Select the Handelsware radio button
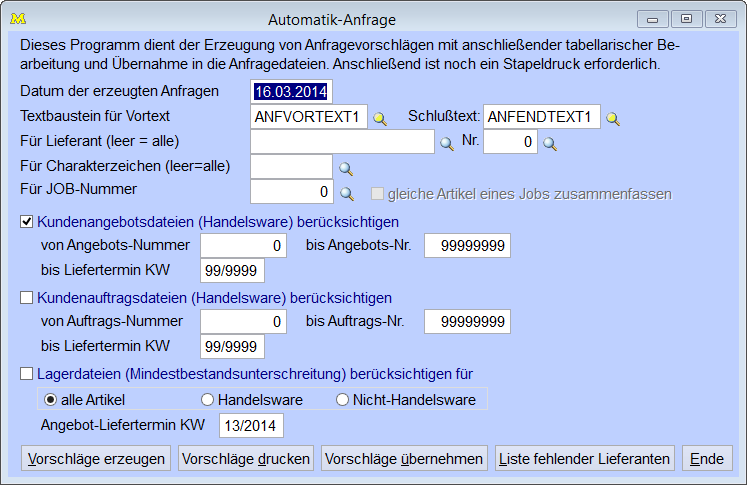This screenshot has height=485, width=747. (x=207, y=399)
